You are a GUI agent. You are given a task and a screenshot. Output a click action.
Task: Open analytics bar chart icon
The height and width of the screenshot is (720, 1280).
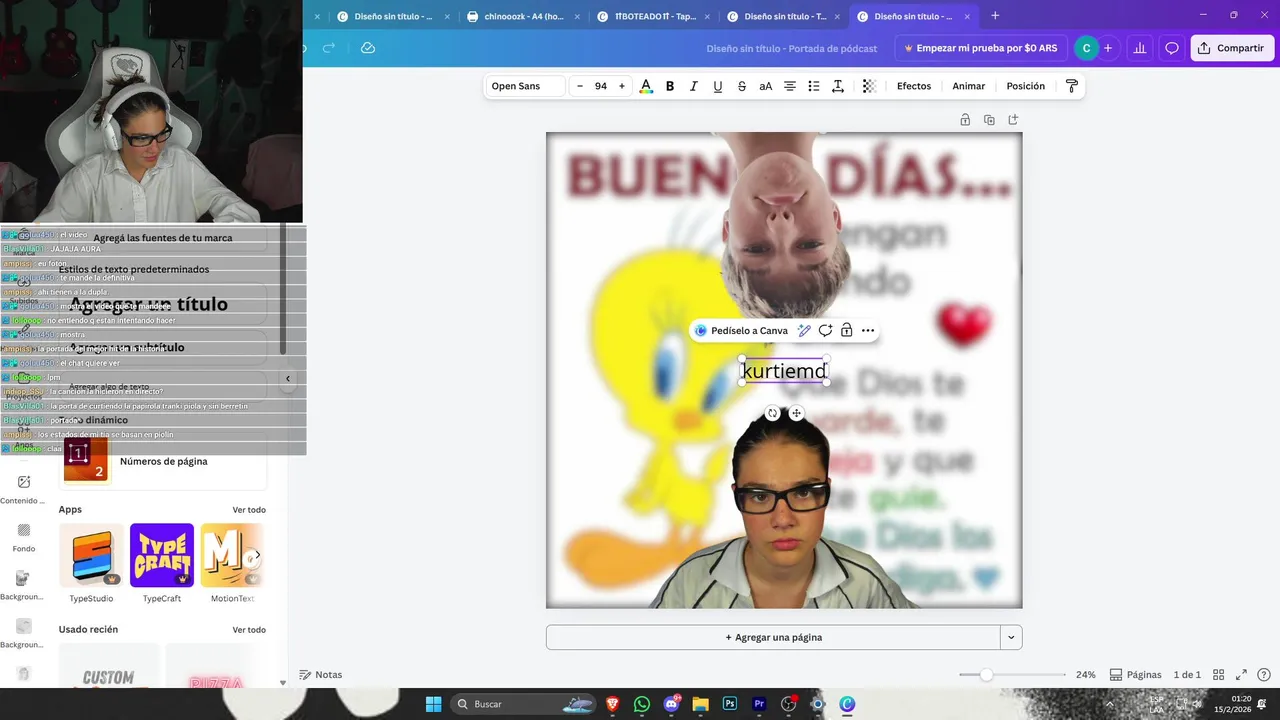click(x=1139, y=48)
